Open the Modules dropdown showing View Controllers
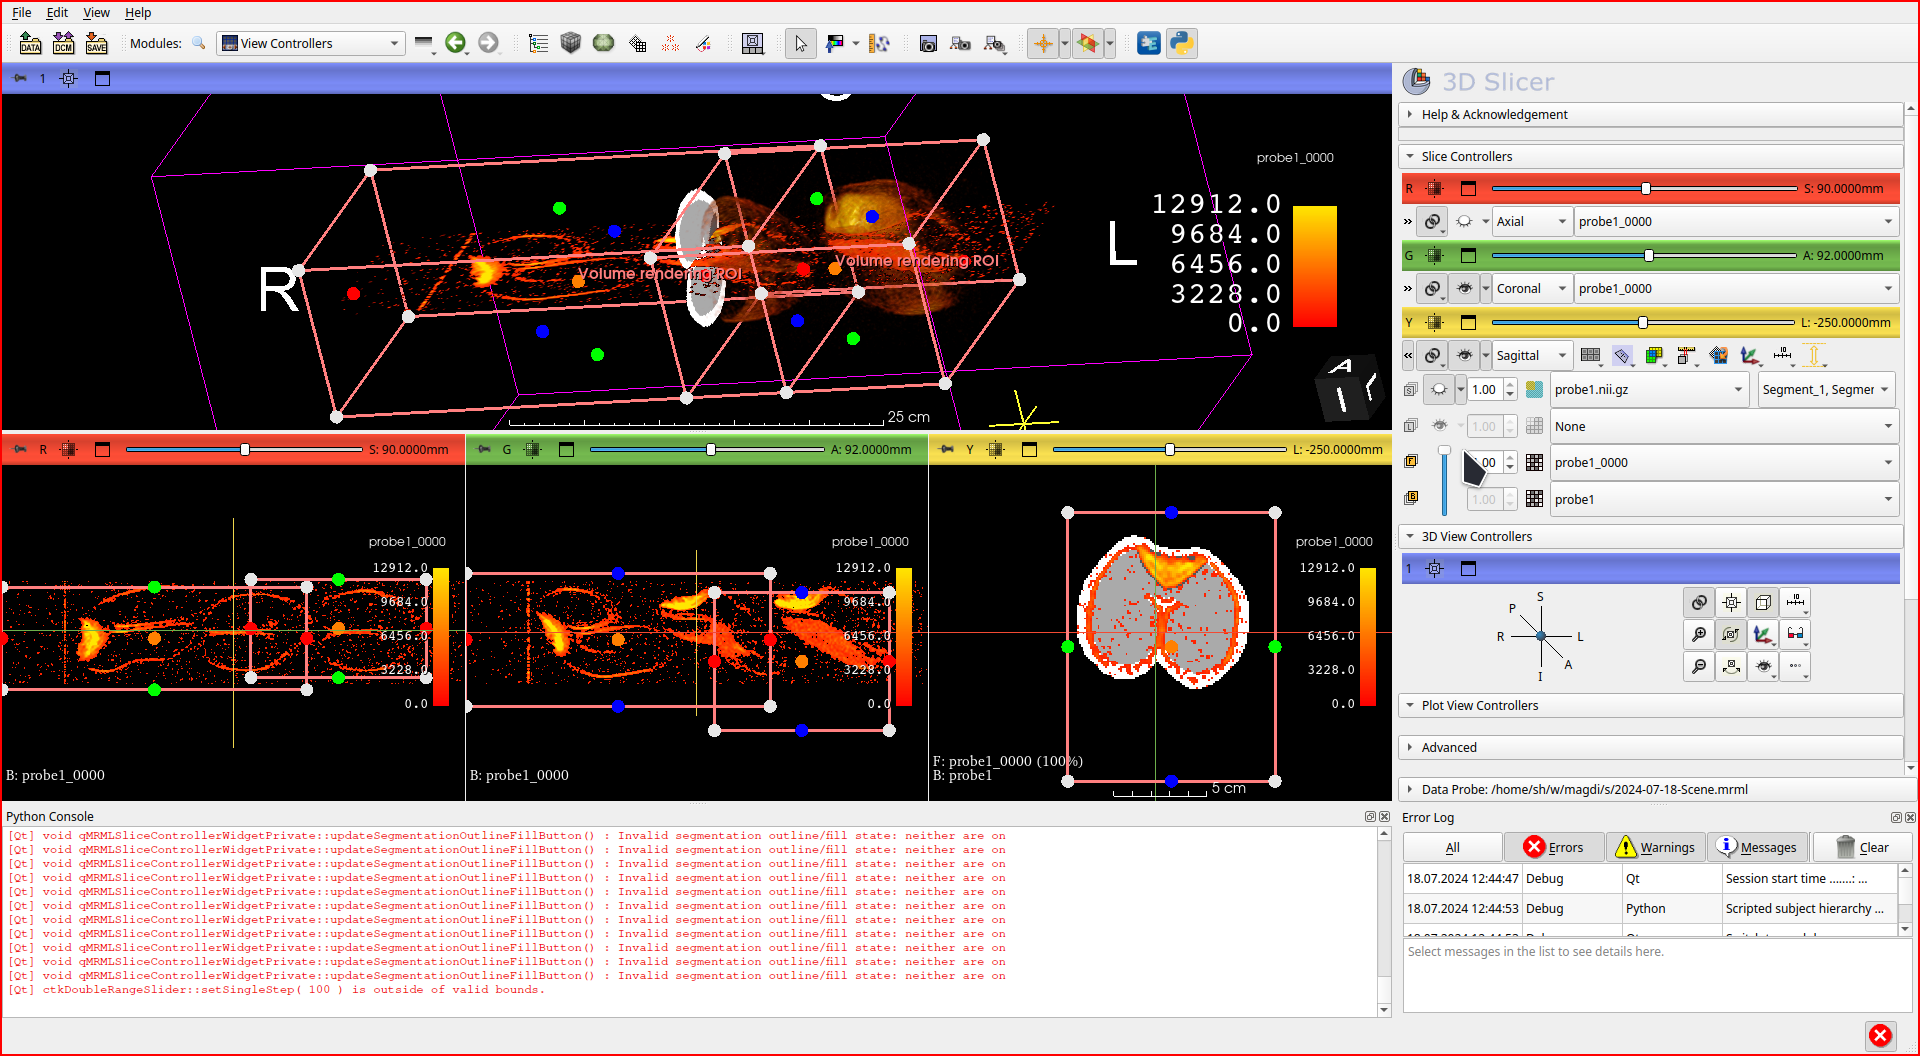 [x=310, y=43]
